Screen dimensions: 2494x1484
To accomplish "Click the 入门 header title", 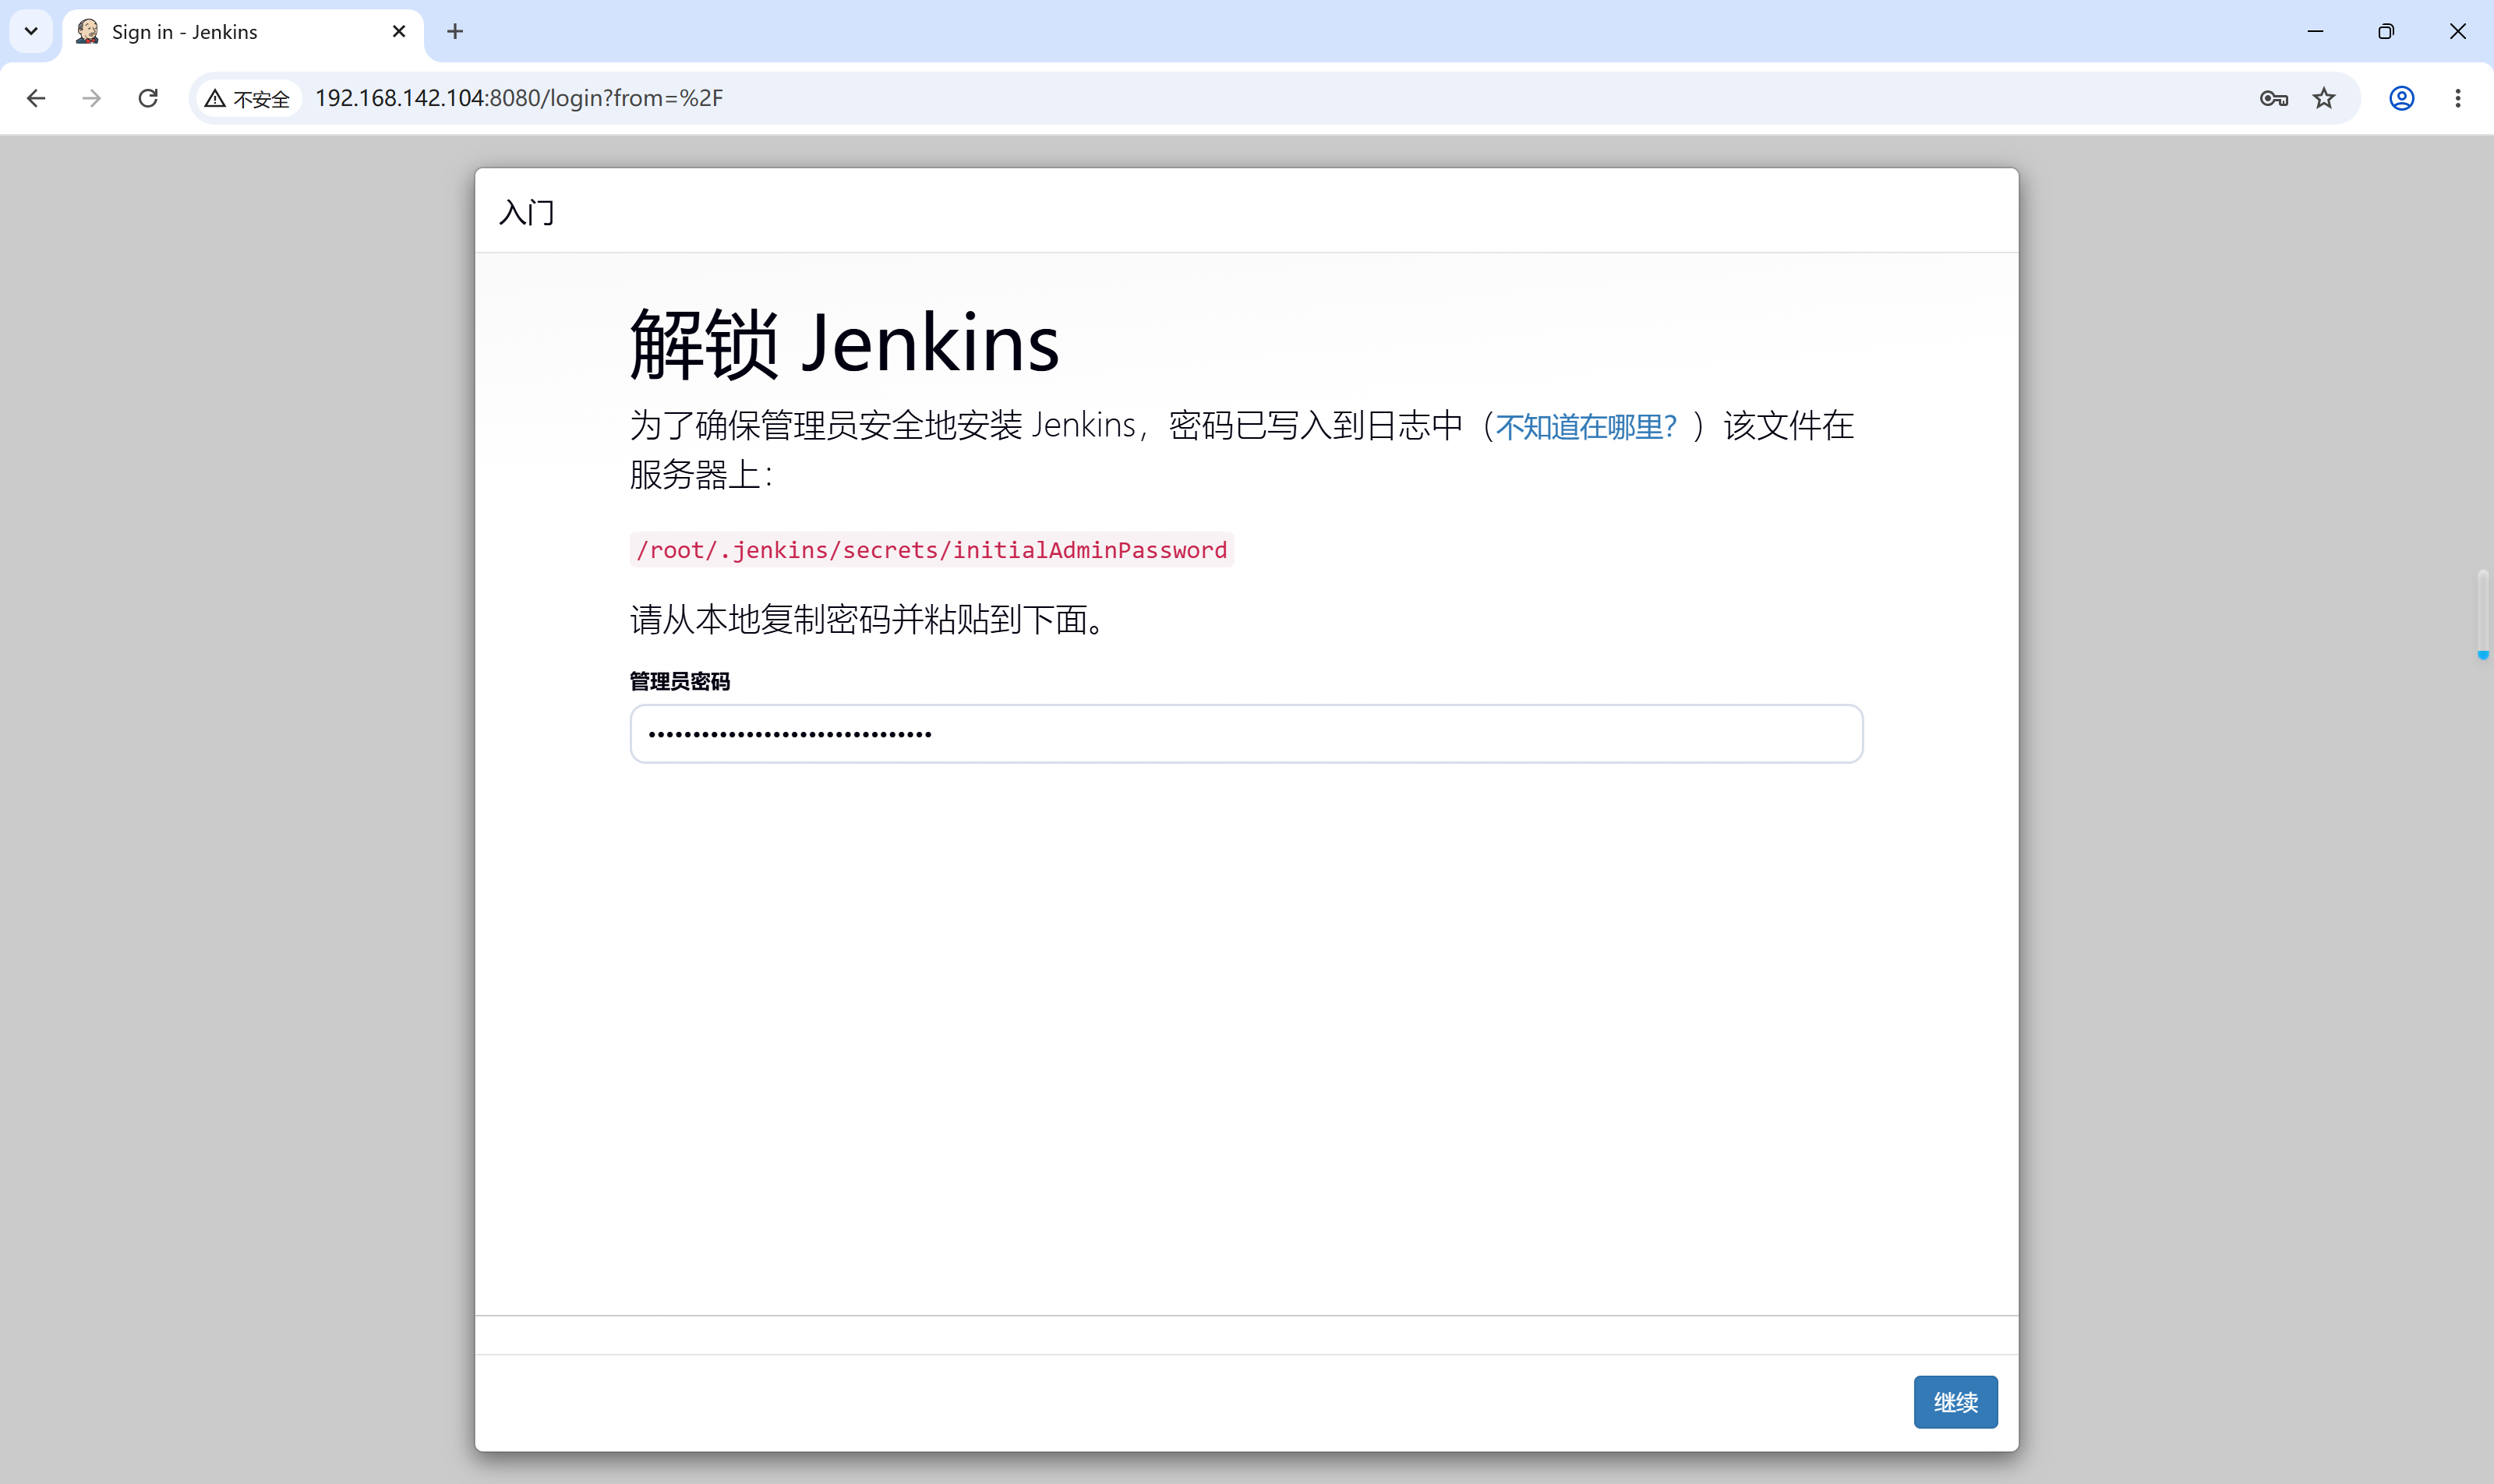I will point(527,212).
